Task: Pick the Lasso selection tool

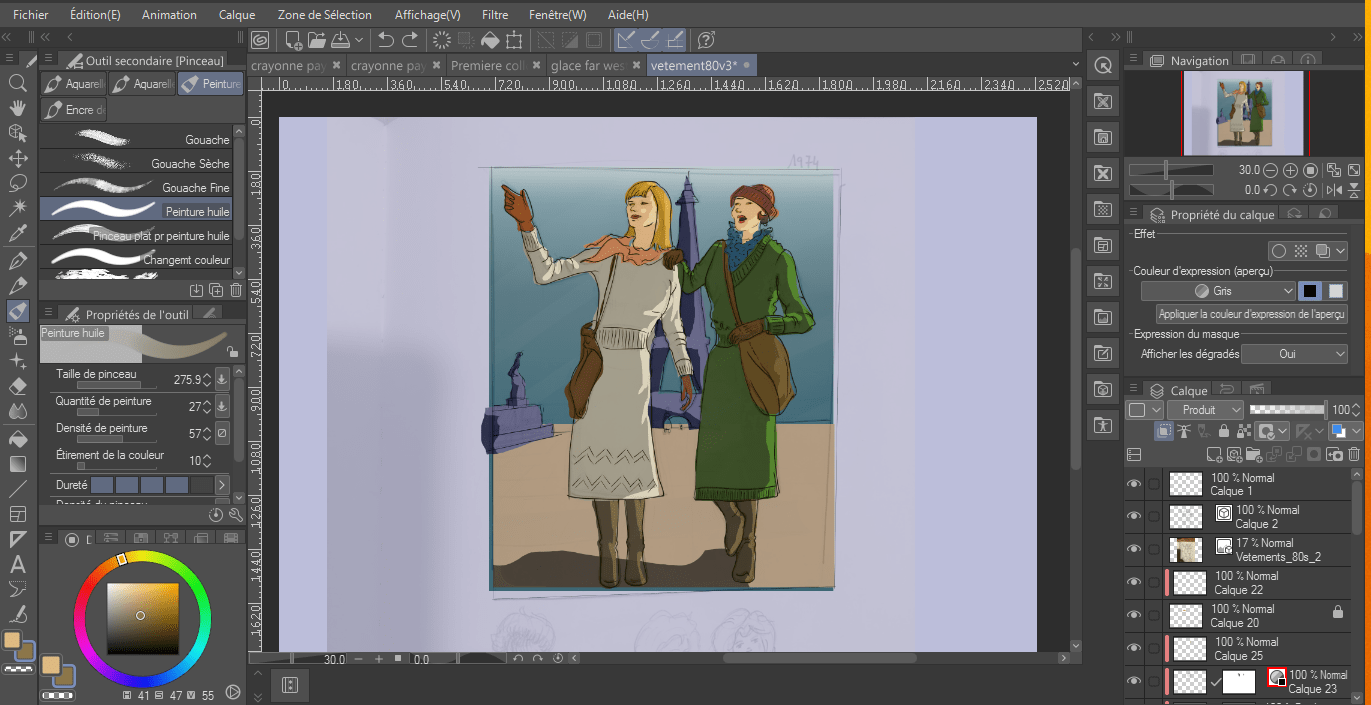Action: coord(17,183)
